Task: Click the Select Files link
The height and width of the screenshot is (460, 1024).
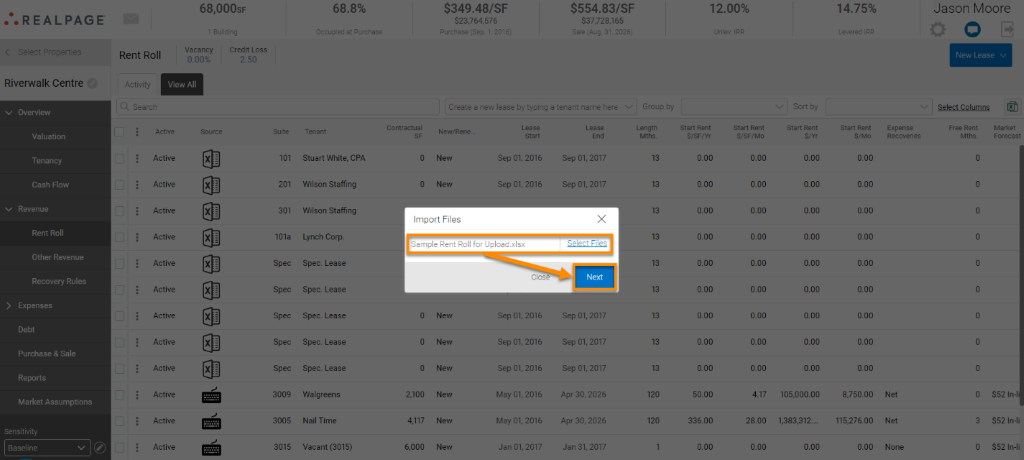Action: 587,243
